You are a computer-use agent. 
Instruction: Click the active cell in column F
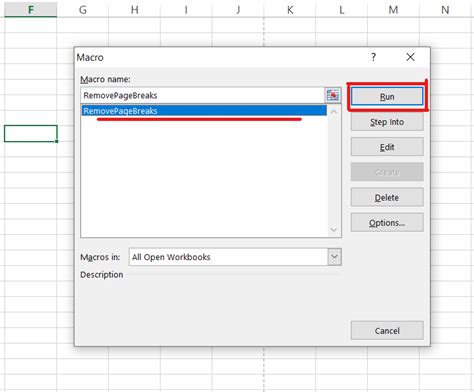click(31, 133)
